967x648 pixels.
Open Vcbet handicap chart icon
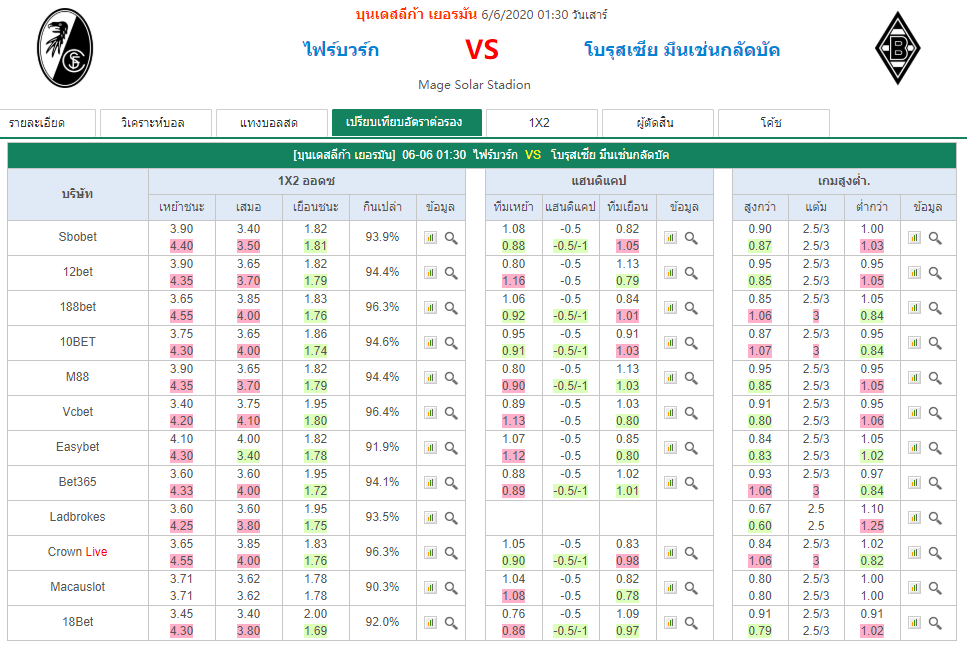click(x=670, y=412)
